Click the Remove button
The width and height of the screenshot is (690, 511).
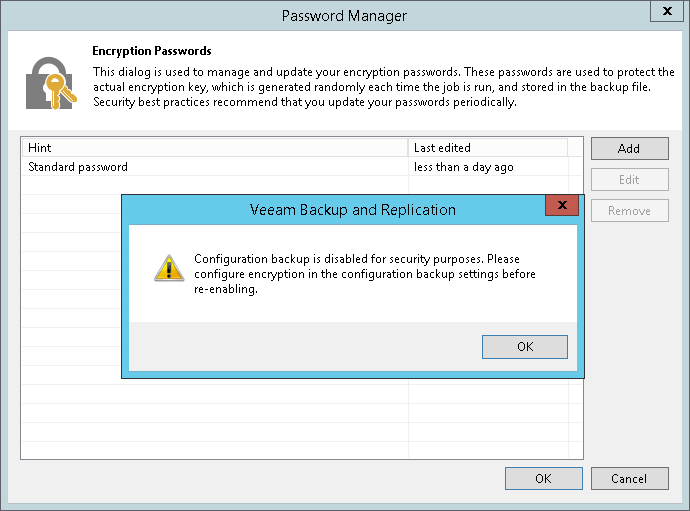[x=629, y=211]
